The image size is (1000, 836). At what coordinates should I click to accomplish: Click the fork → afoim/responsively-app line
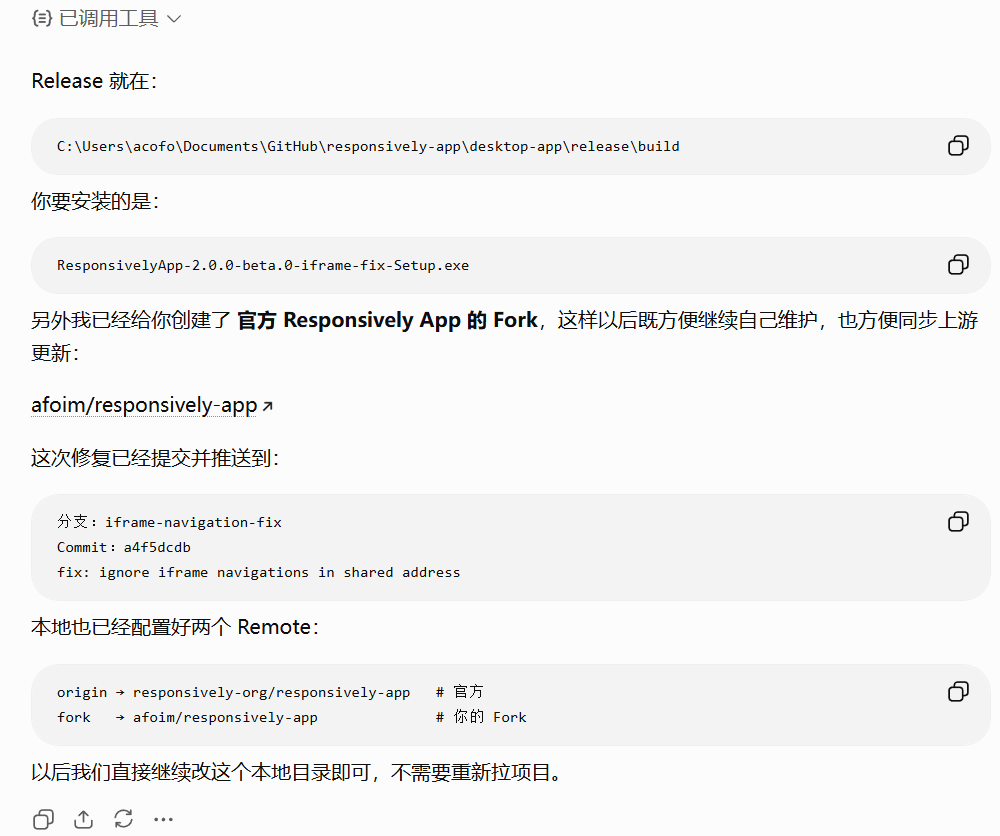tap(291, 717)
